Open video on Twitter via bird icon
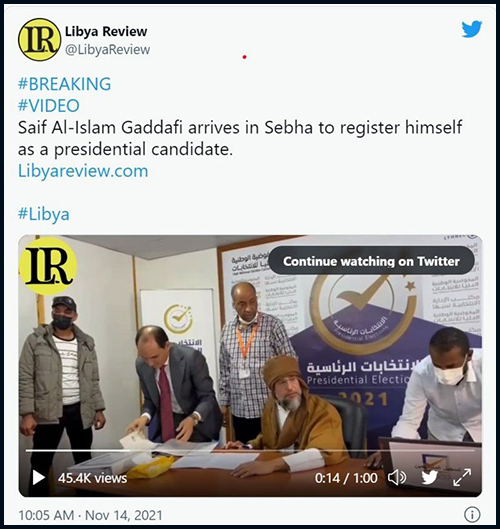Viewport: 500px width, 529px height. click(x=429, y=478)
